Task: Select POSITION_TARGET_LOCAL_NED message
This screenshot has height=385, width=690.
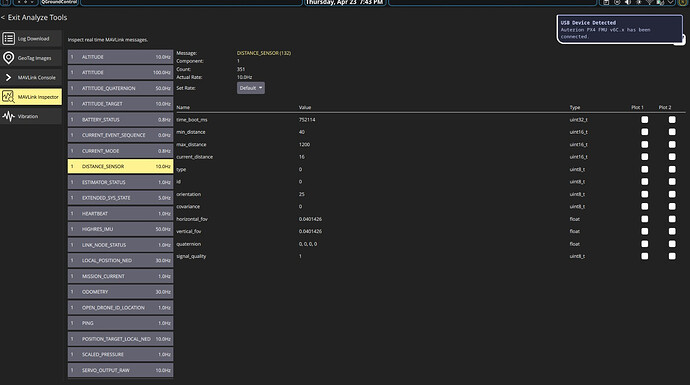Action: pyautogui.click(x=120, y=339)
